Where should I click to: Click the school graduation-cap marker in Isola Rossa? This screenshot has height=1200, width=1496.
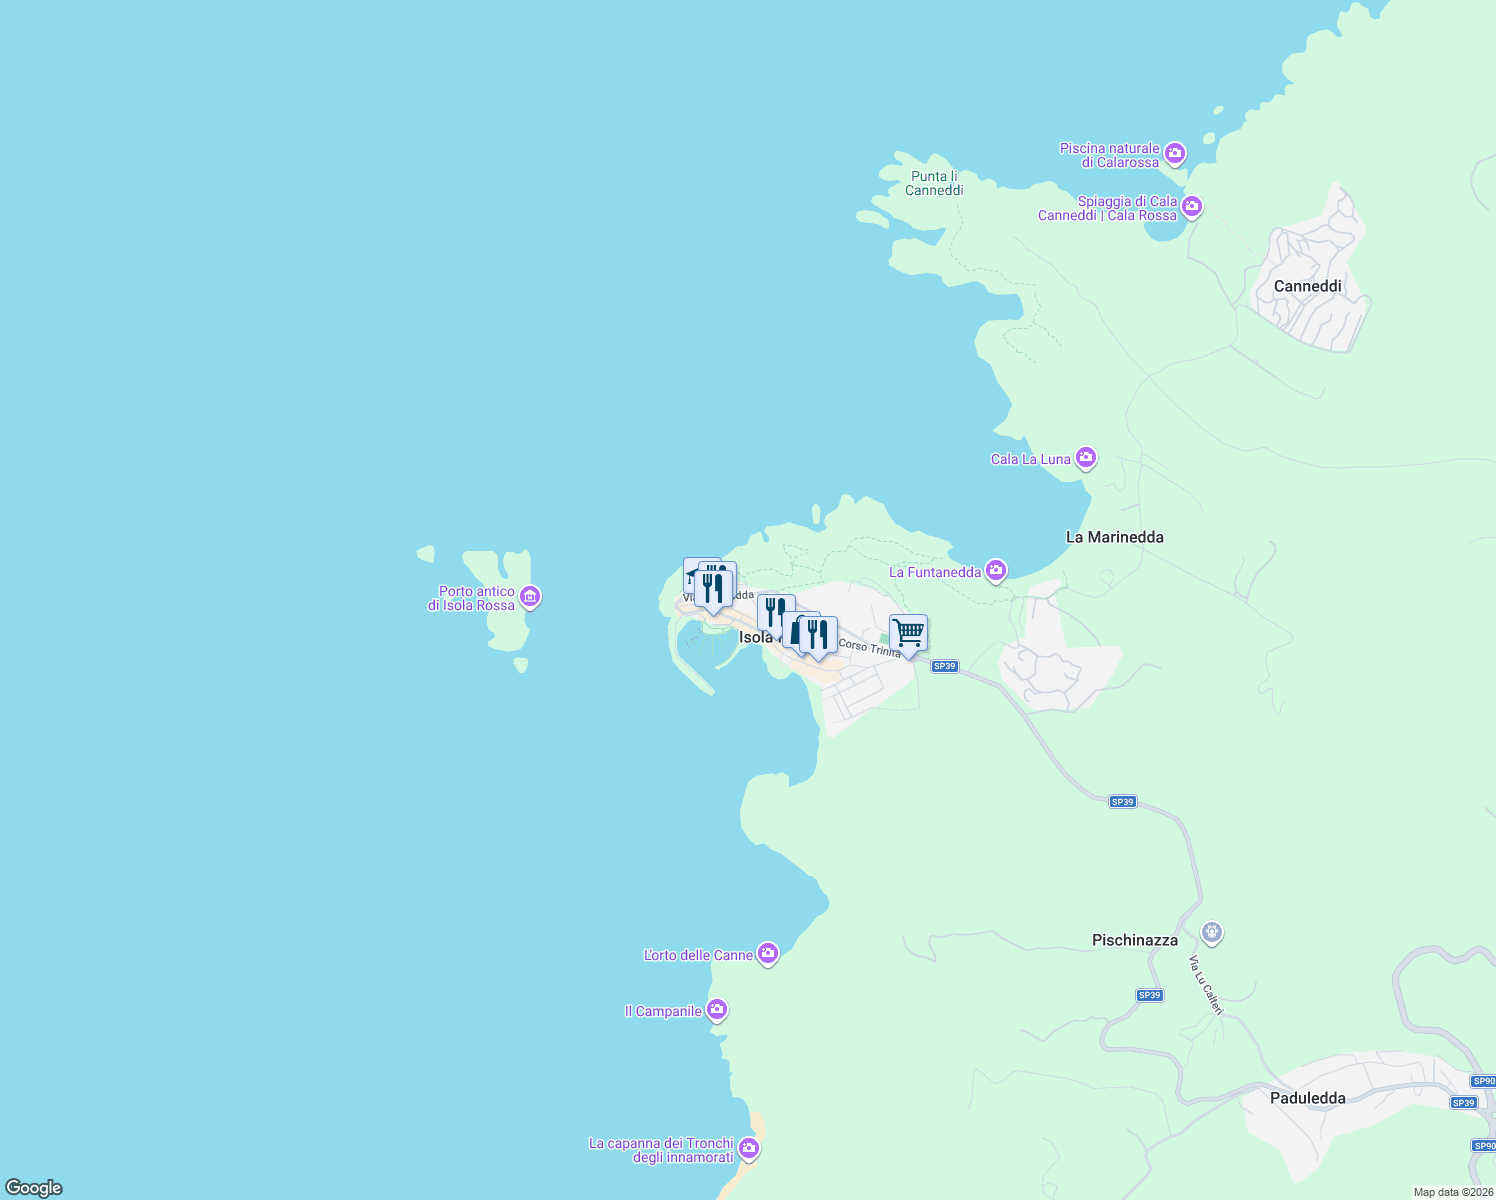691,577
